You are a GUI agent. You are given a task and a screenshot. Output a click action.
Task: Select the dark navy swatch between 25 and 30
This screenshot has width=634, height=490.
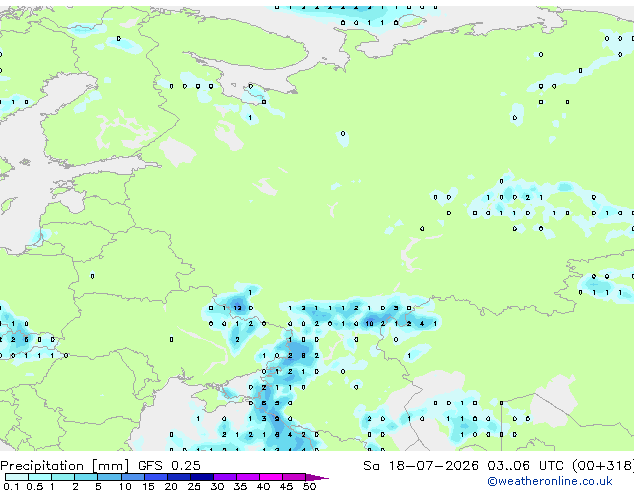pyautogui.click(x=201, y=477)
